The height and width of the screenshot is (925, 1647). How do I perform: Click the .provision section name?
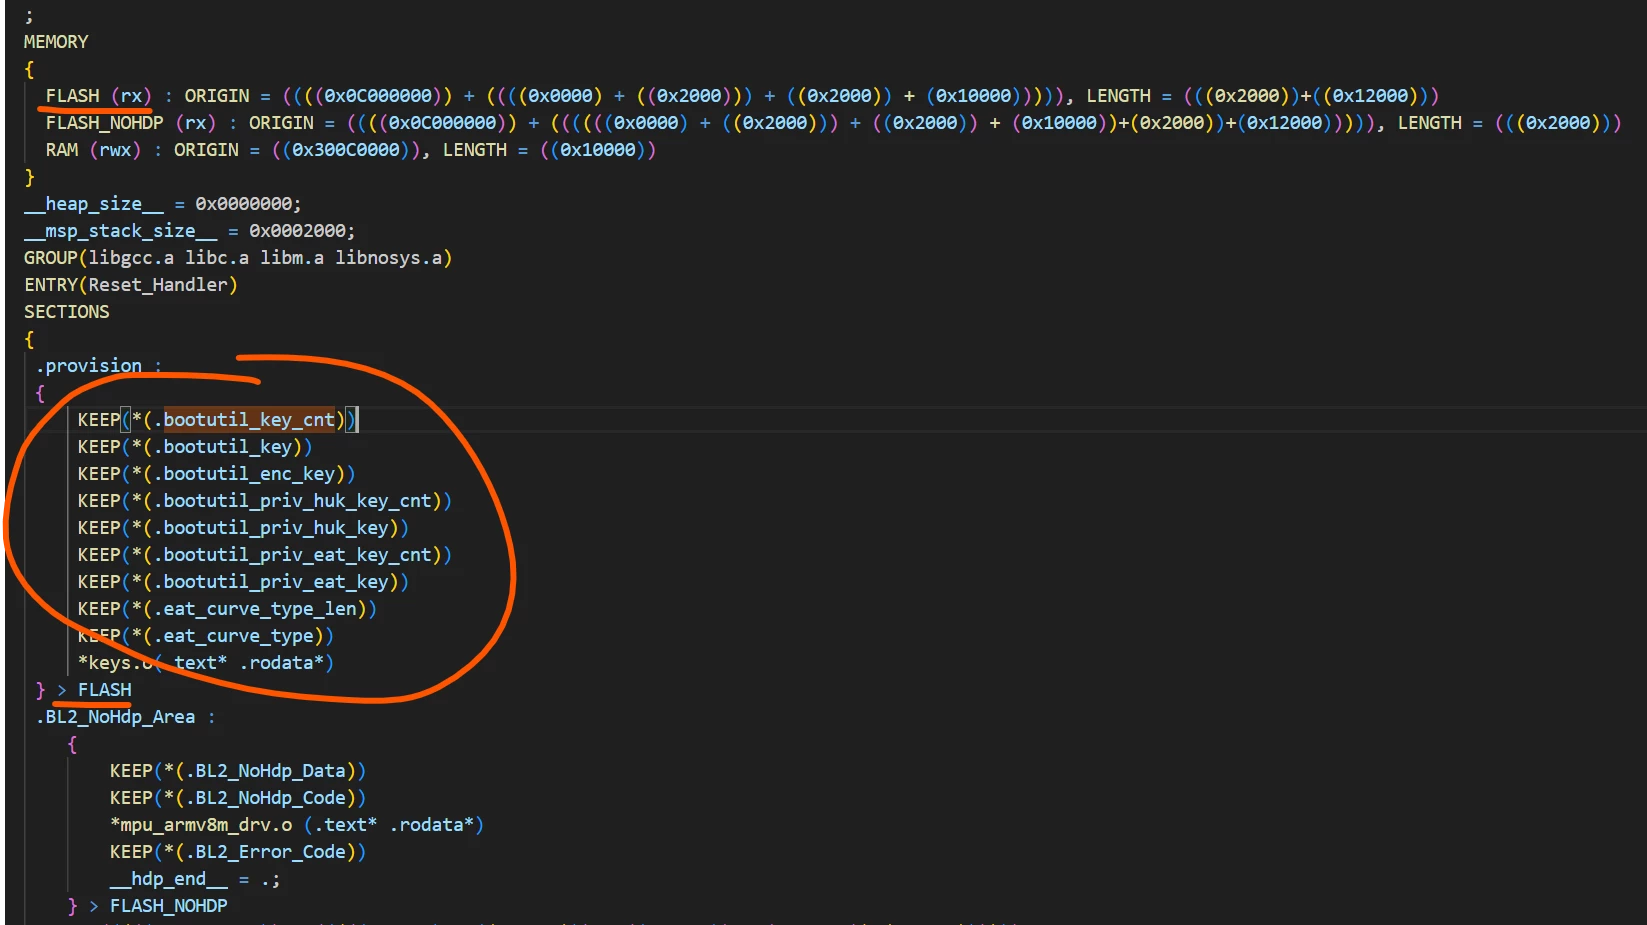point(89,366)
